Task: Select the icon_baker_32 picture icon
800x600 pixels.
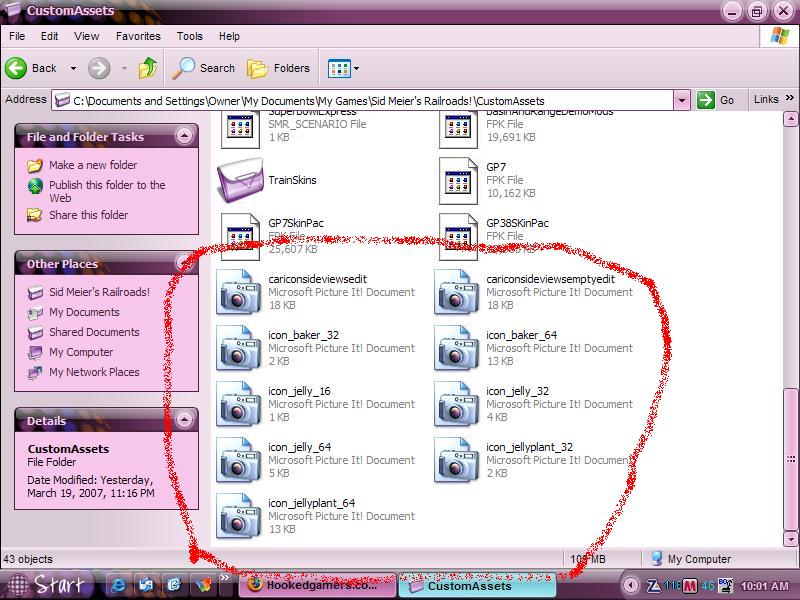Action: tap(239, 348)
